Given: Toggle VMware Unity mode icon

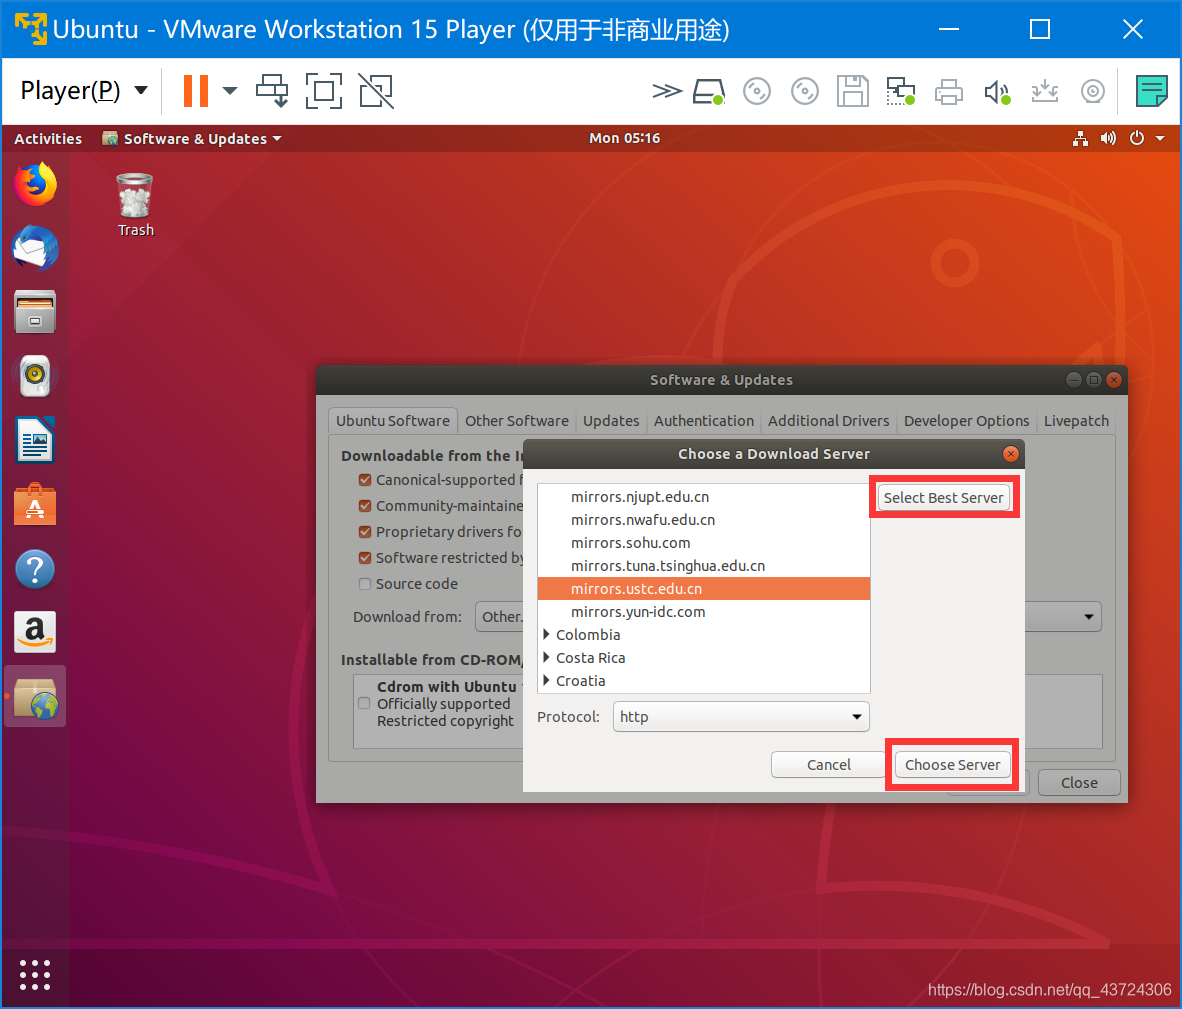Looking at the screenshot, I should [376, 91].
